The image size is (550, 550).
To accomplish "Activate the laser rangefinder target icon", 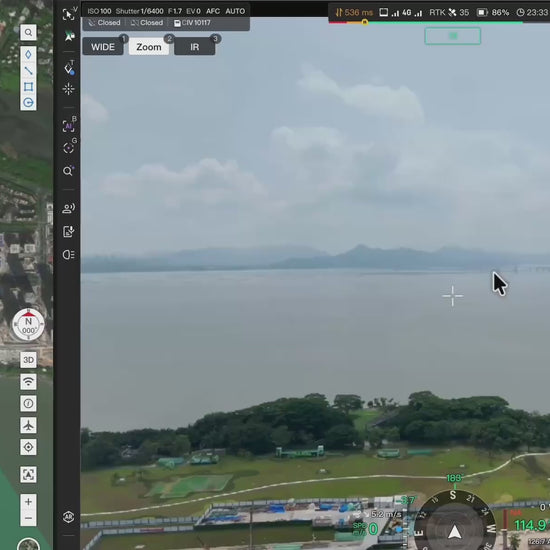I will [x=68, y=89].
